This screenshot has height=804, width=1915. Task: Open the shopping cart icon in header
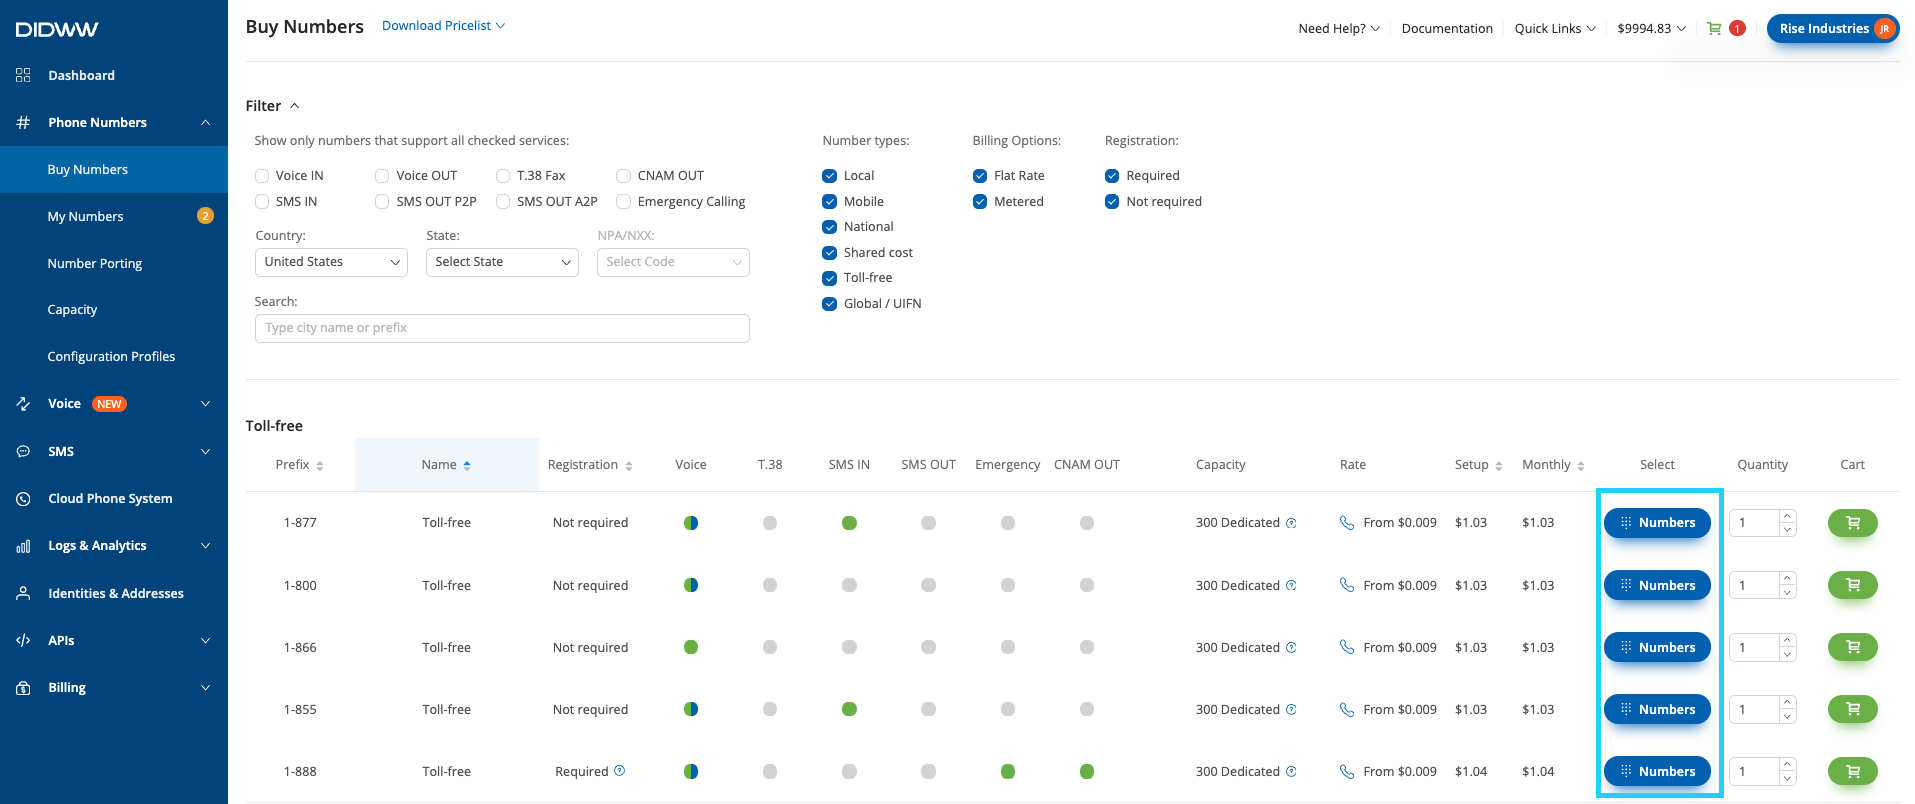(x=1714, y=28)
